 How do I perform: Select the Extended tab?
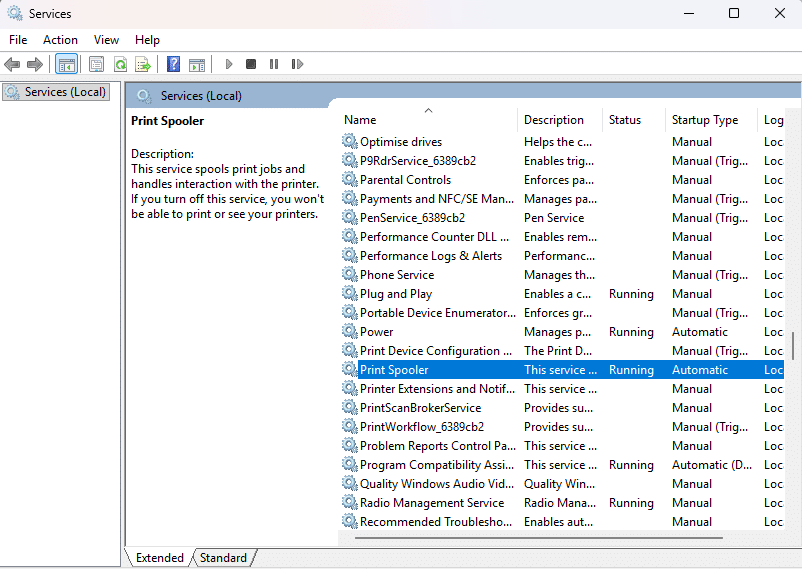pyautogui.click(x=160, y=558)
